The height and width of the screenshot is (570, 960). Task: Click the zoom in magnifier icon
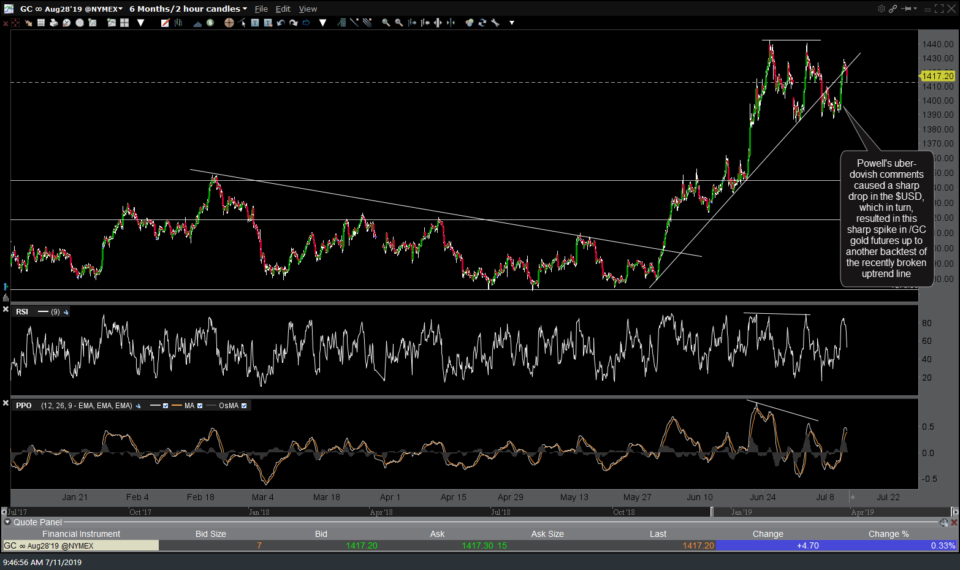click(386, 23)
